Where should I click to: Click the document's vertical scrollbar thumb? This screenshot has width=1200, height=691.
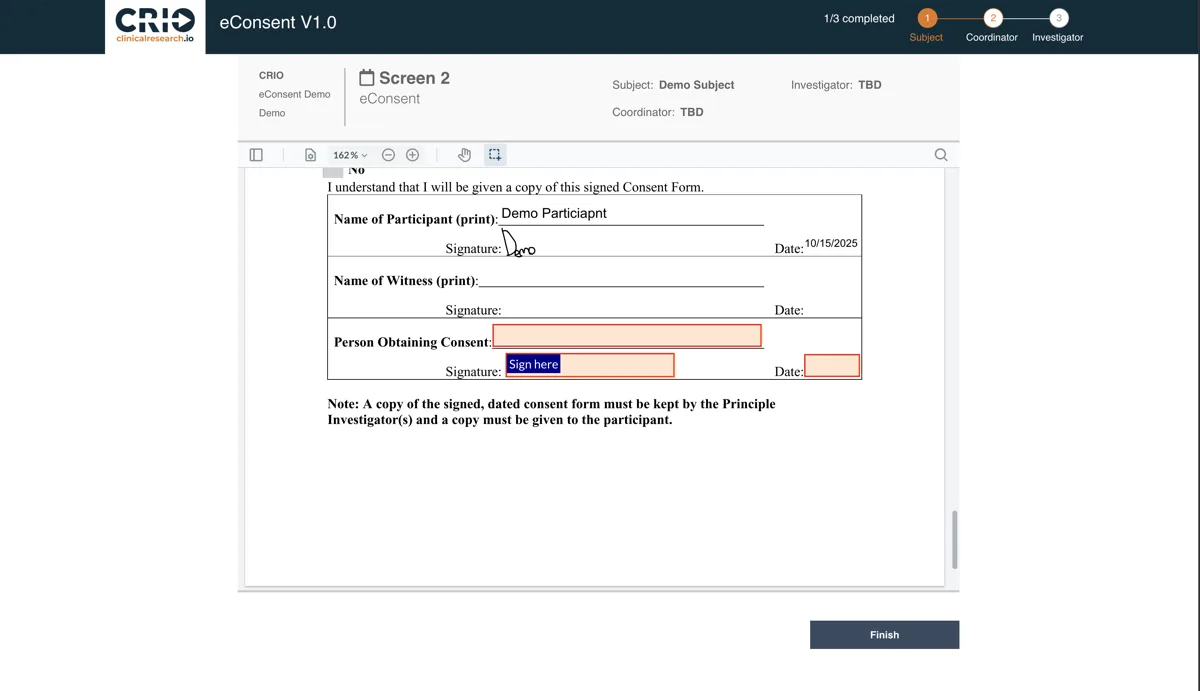(955, 539)
